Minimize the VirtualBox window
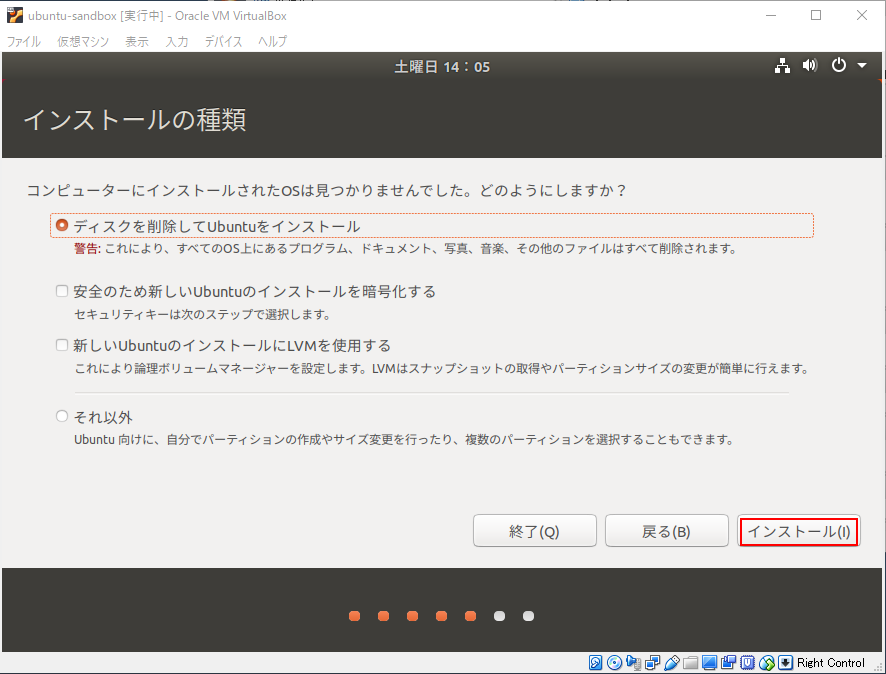 point(771,15)
